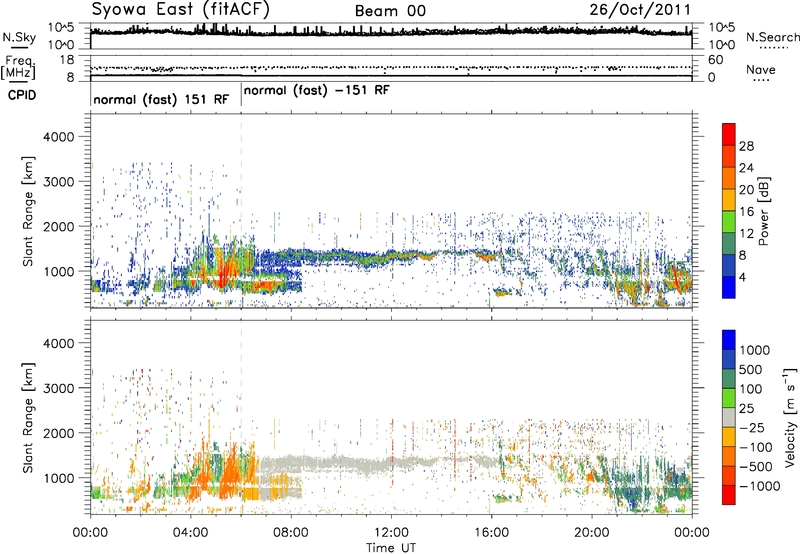Click the 'Slant Range [km]' label of velocity panel
The height and width of the screenshot is (554, 800).
point(28,418)
